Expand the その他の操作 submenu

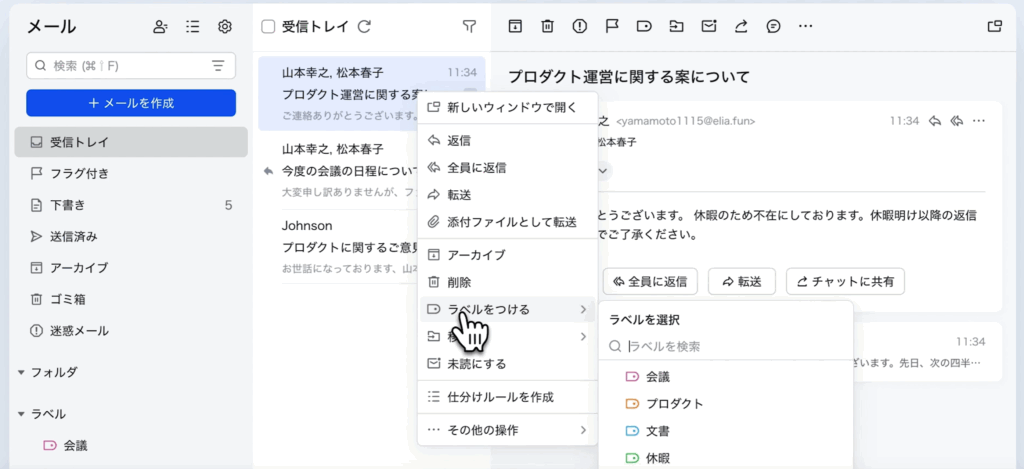(507, 430)
